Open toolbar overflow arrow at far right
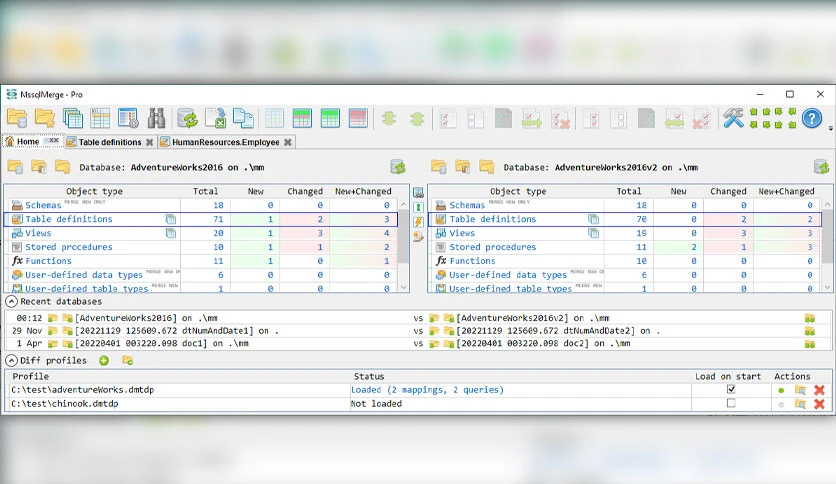This screenshot has height=484, width=836. point(831,128)
